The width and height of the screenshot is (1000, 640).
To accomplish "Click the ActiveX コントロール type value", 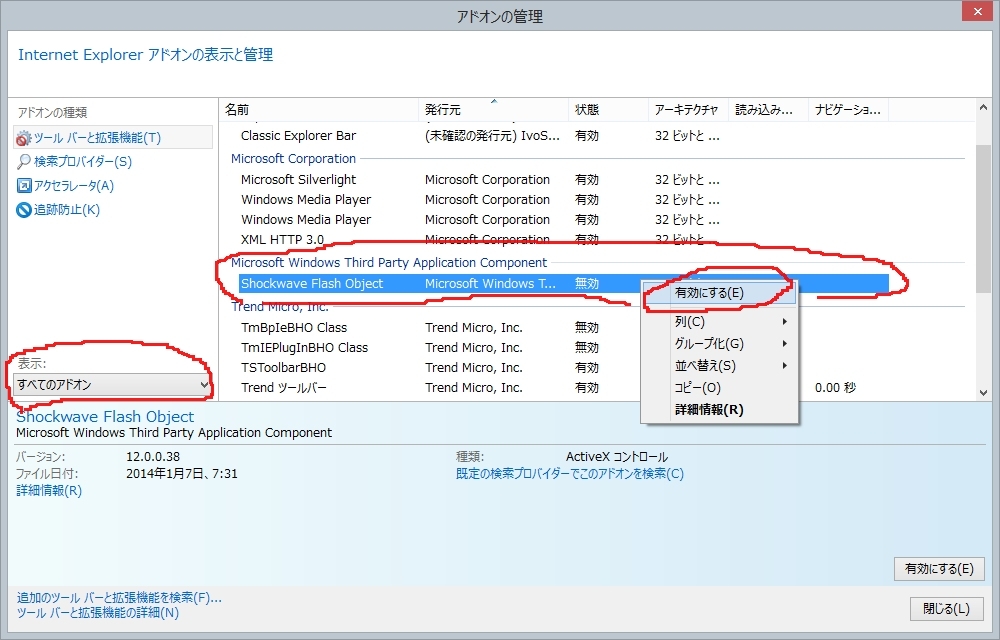I will [617, 456].
